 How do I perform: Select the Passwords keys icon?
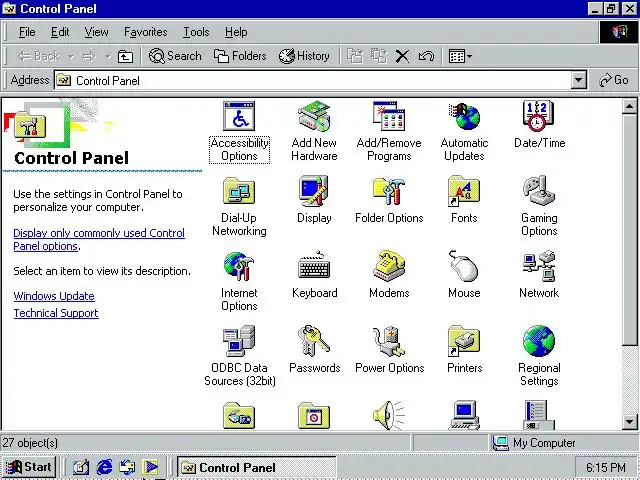pyautogui.click(x=314, y=341)
